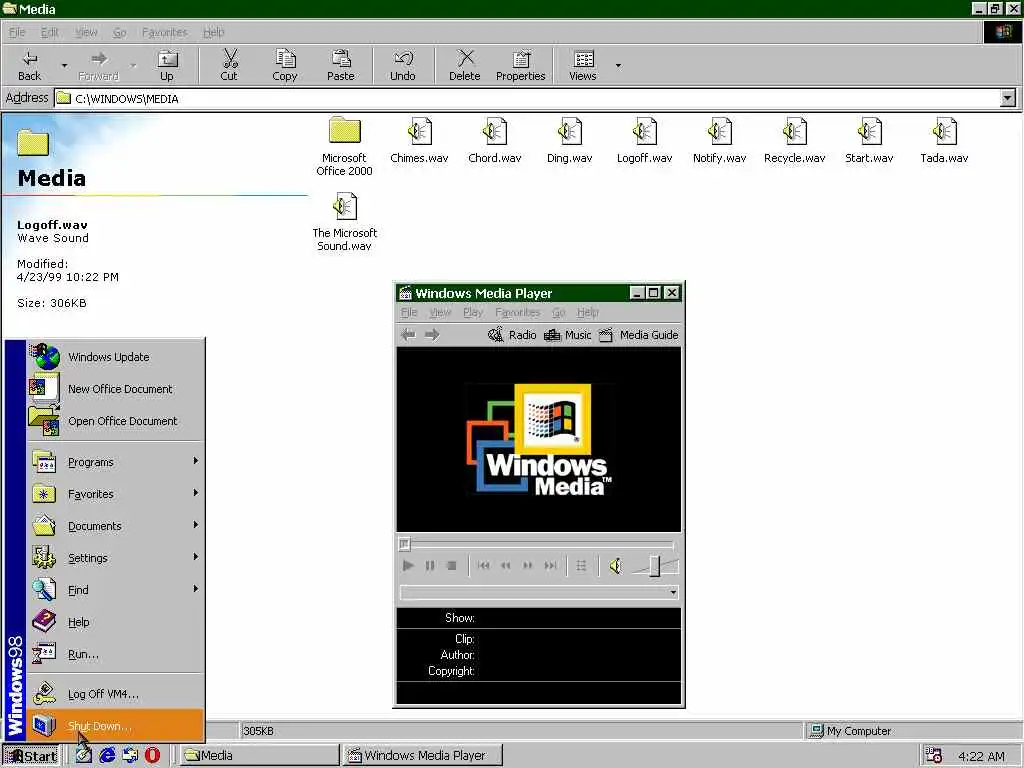The width and height of the screenshot is (1024, 768).
Task: Launch Windows Update from Start menu
Action: (116, 357)
